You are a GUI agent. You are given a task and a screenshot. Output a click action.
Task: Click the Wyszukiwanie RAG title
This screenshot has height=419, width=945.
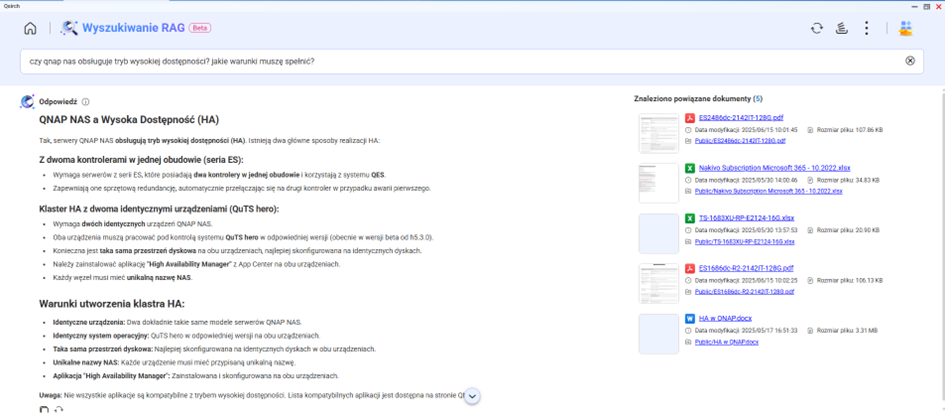(x=133, y=28)
